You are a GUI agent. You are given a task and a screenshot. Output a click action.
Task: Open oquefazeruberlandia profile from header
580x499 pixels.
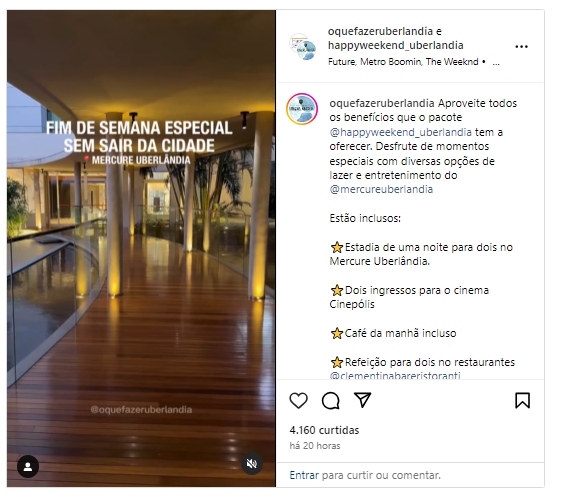coord(380,31)
